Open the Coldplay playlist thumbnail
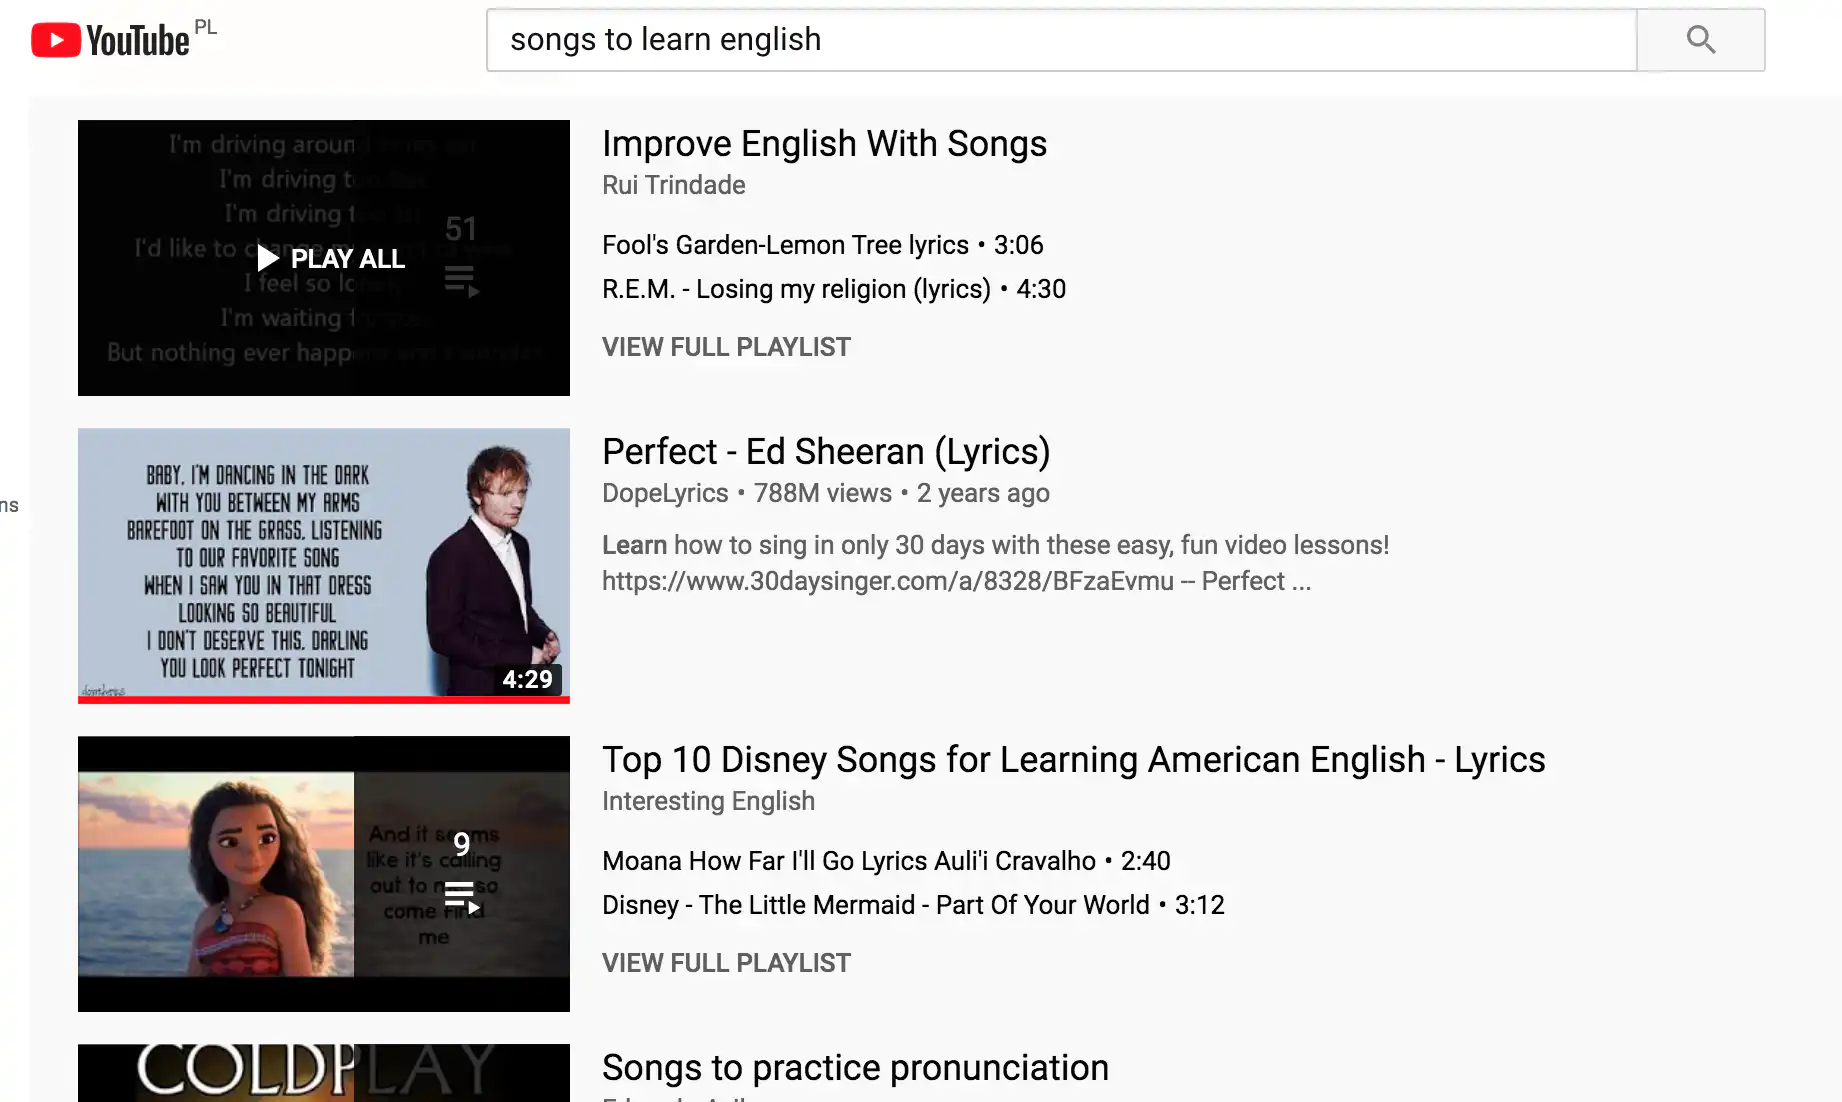Viewport: 1842px width, 1102px height. [x=324, y=1073]
